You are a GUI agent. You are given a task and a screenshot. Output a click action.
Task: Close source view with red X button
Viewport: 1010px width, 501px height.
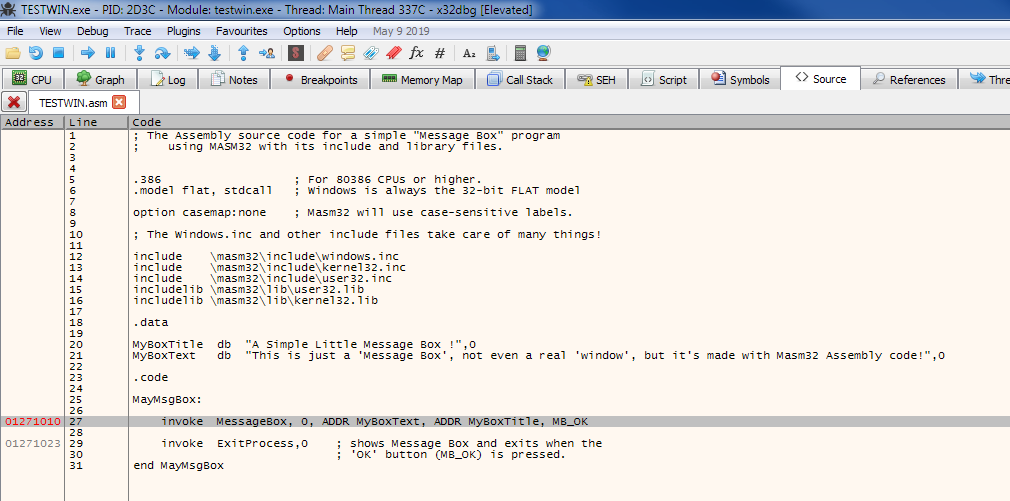(14, 102)
